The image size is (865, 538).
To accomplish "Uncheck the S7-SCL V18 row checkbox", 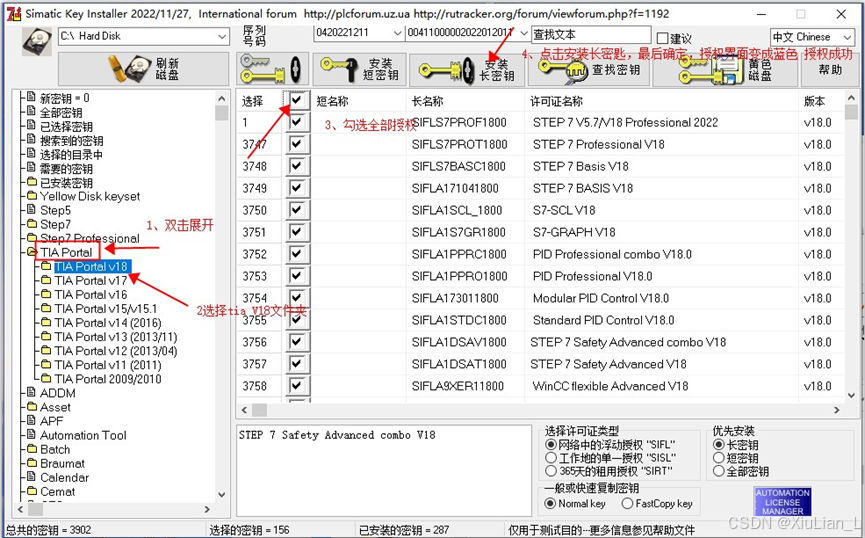I will click(297, 210).
